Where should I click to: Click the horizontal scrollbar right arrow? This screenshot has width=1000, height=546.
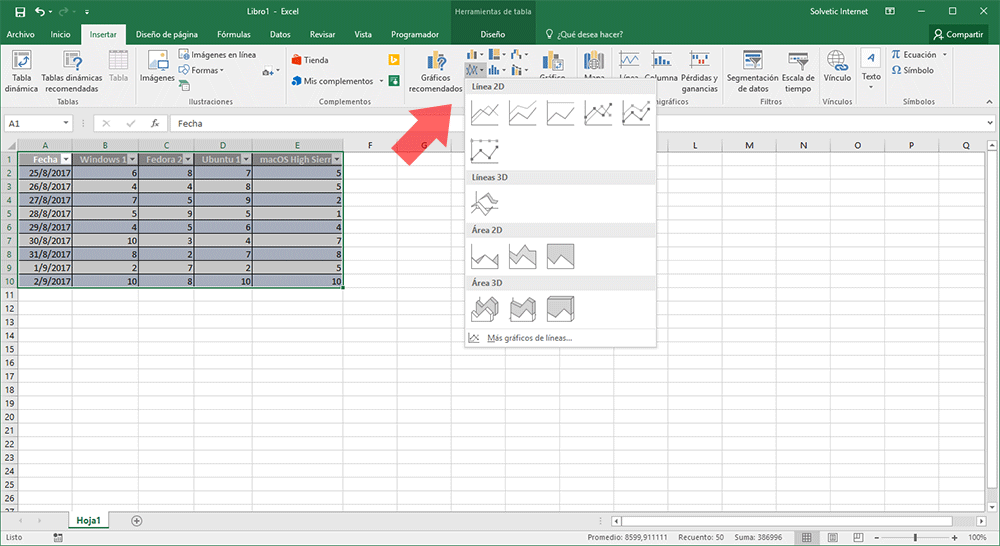[982, 521]
